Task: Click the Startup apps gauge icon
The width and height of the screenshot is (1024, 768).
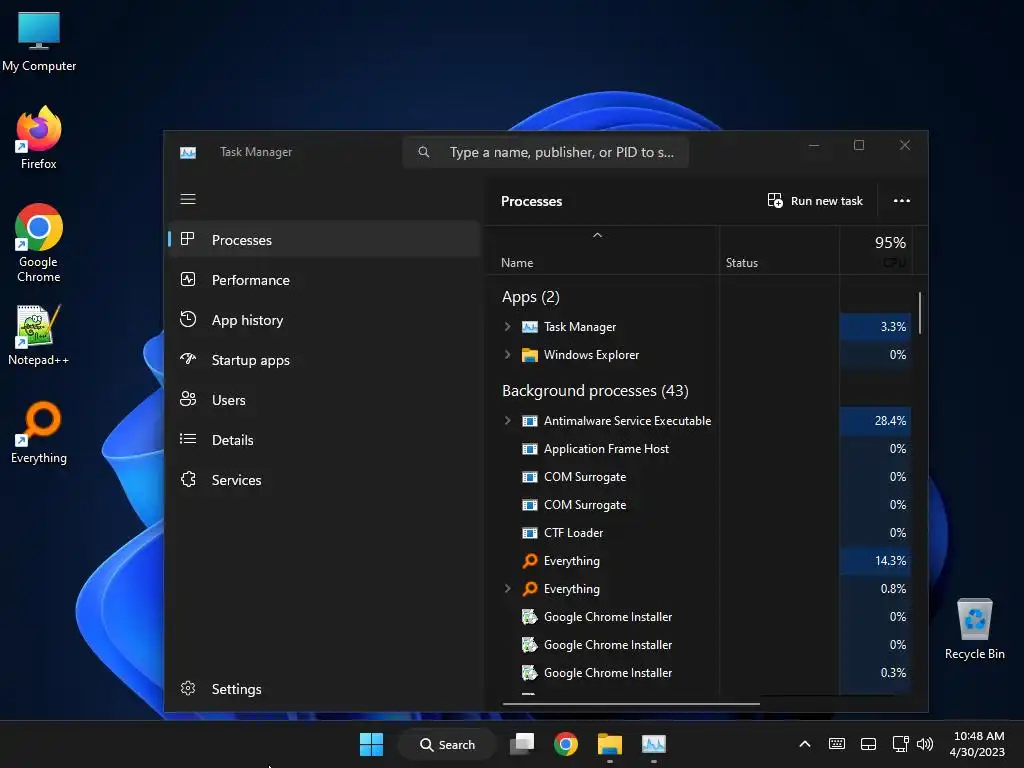Action: [188, 359]
